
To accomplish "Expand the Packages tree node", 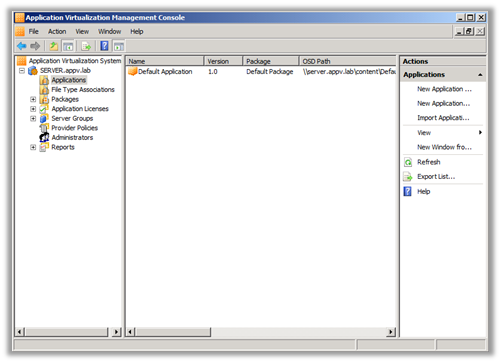I will click(x=33, y=99).
